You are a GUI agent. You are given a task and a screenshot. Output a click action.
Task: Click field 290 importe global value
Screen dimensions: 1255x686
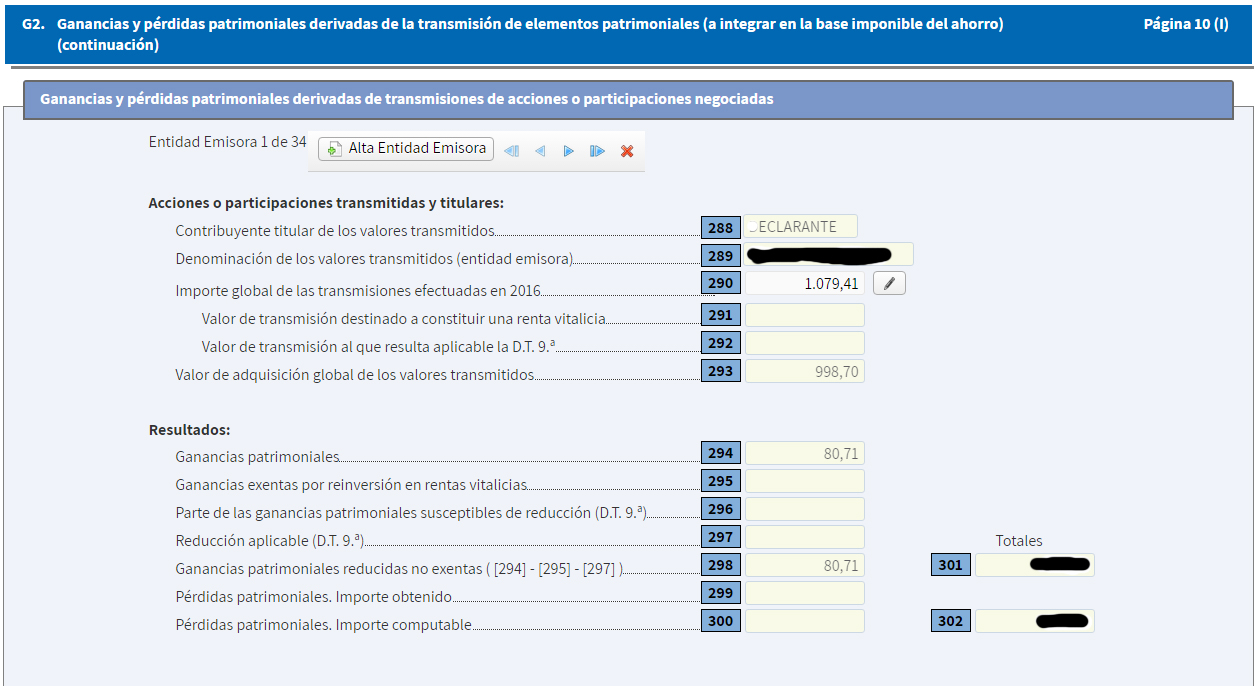click(x=804, y=284)
